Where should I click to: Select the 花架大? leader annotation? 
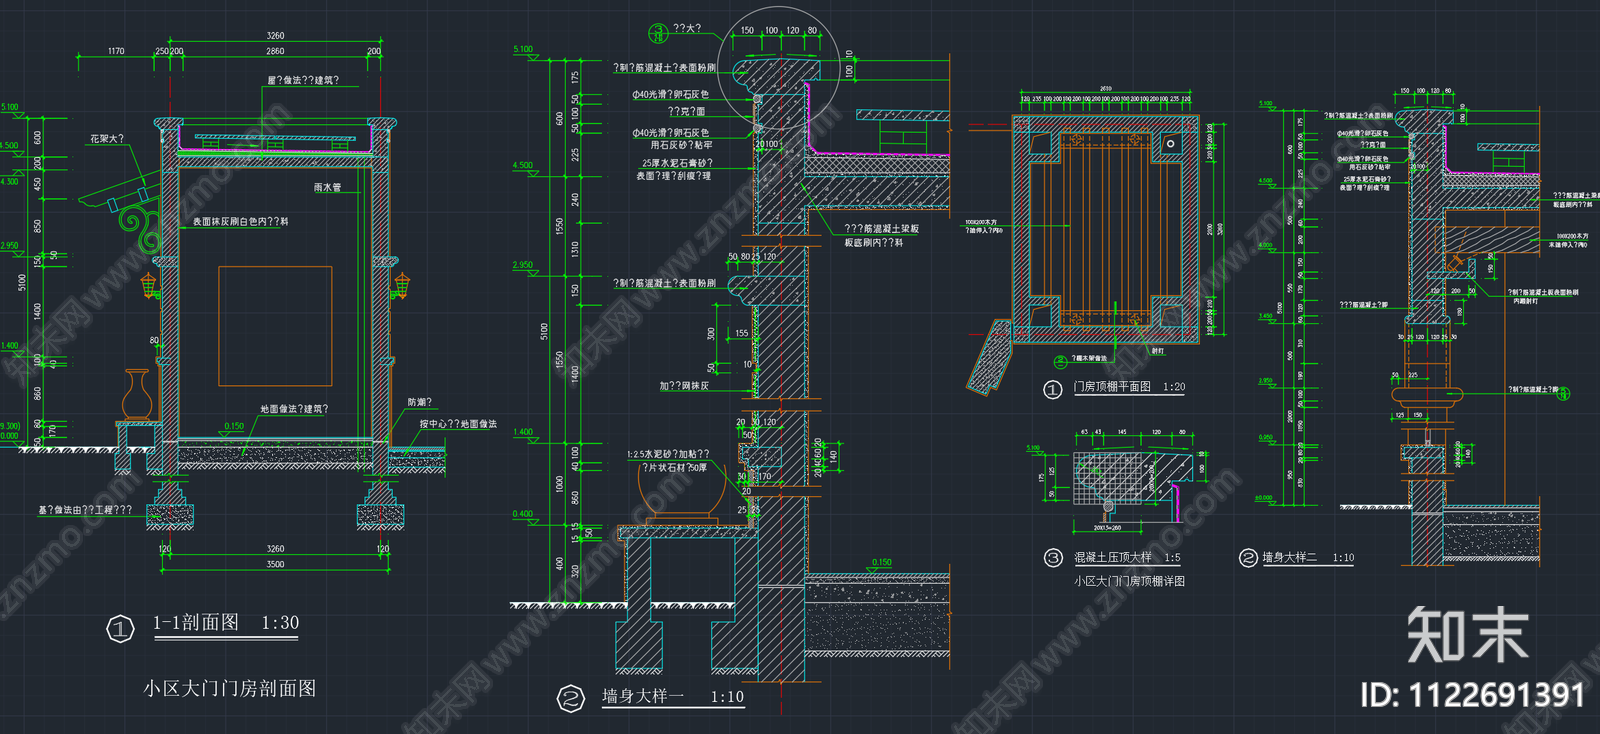(x=107, y=139)
